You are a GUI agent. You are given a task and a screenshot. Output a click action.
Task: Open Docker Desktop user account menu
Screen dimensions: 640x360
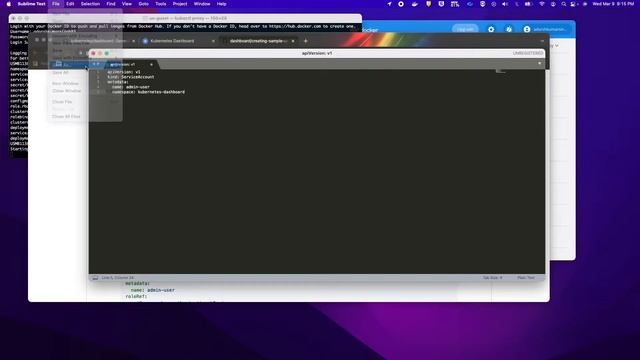pos(546,29)
